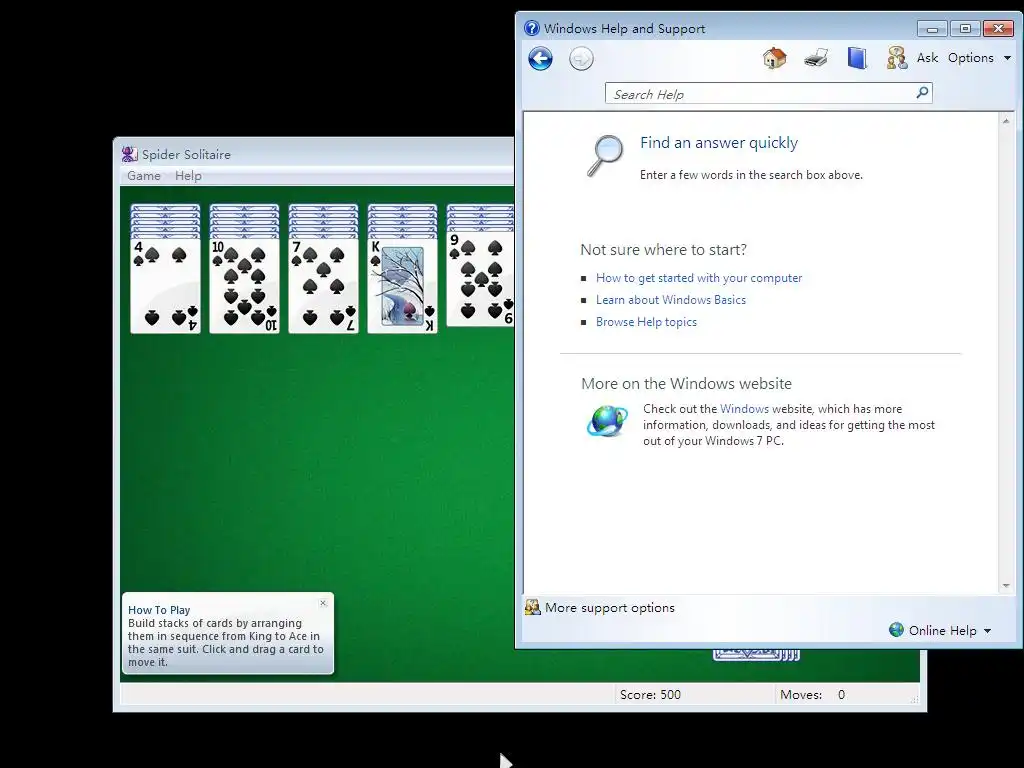Minimize the Windows Help and Support window

pyautogui.click(x=932, y=29)
